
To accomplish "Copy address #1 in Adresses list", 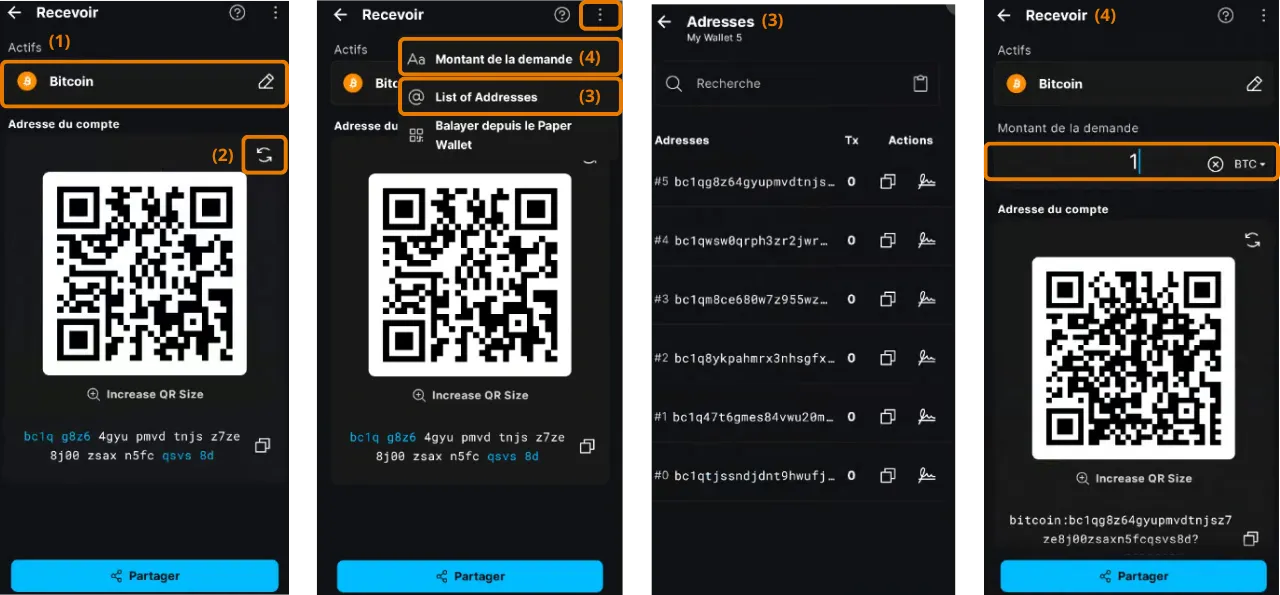I will (887, 416).
